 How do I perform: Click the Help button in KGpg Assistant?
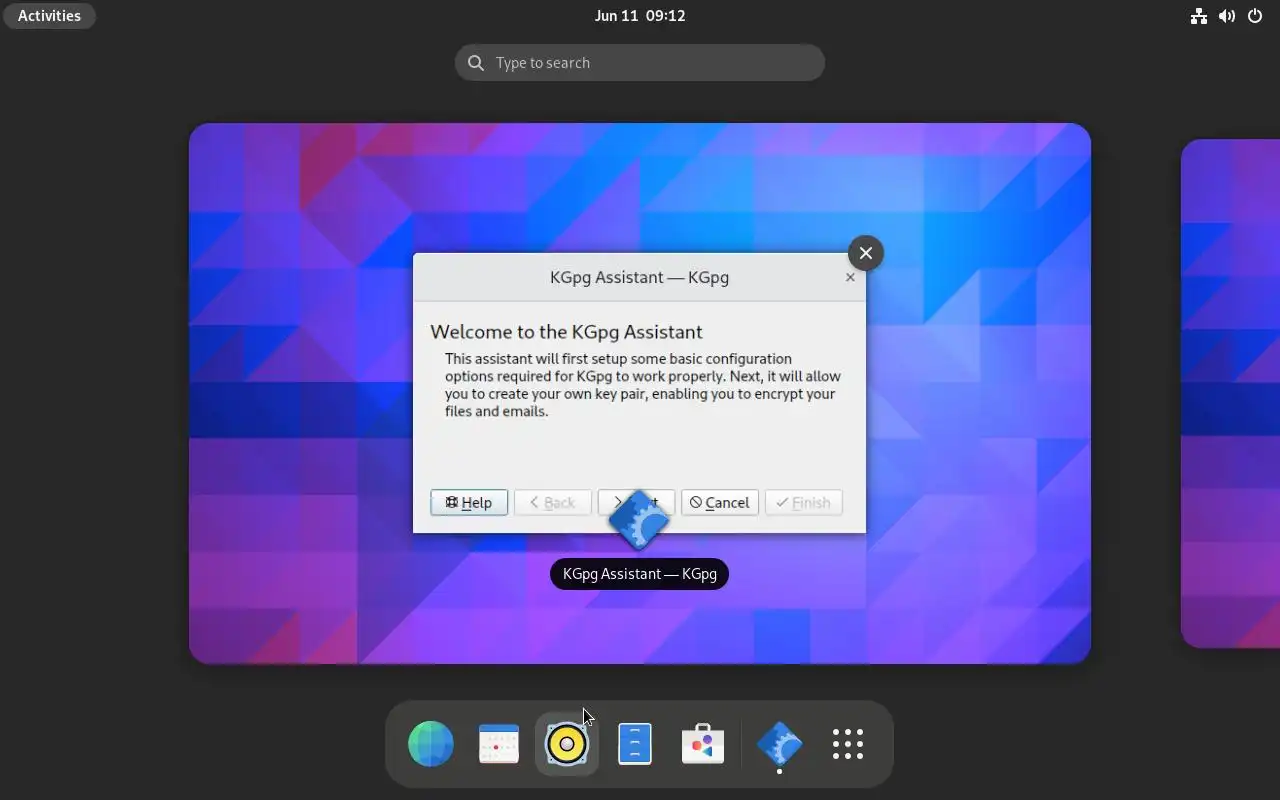click(x=469, y=502)
